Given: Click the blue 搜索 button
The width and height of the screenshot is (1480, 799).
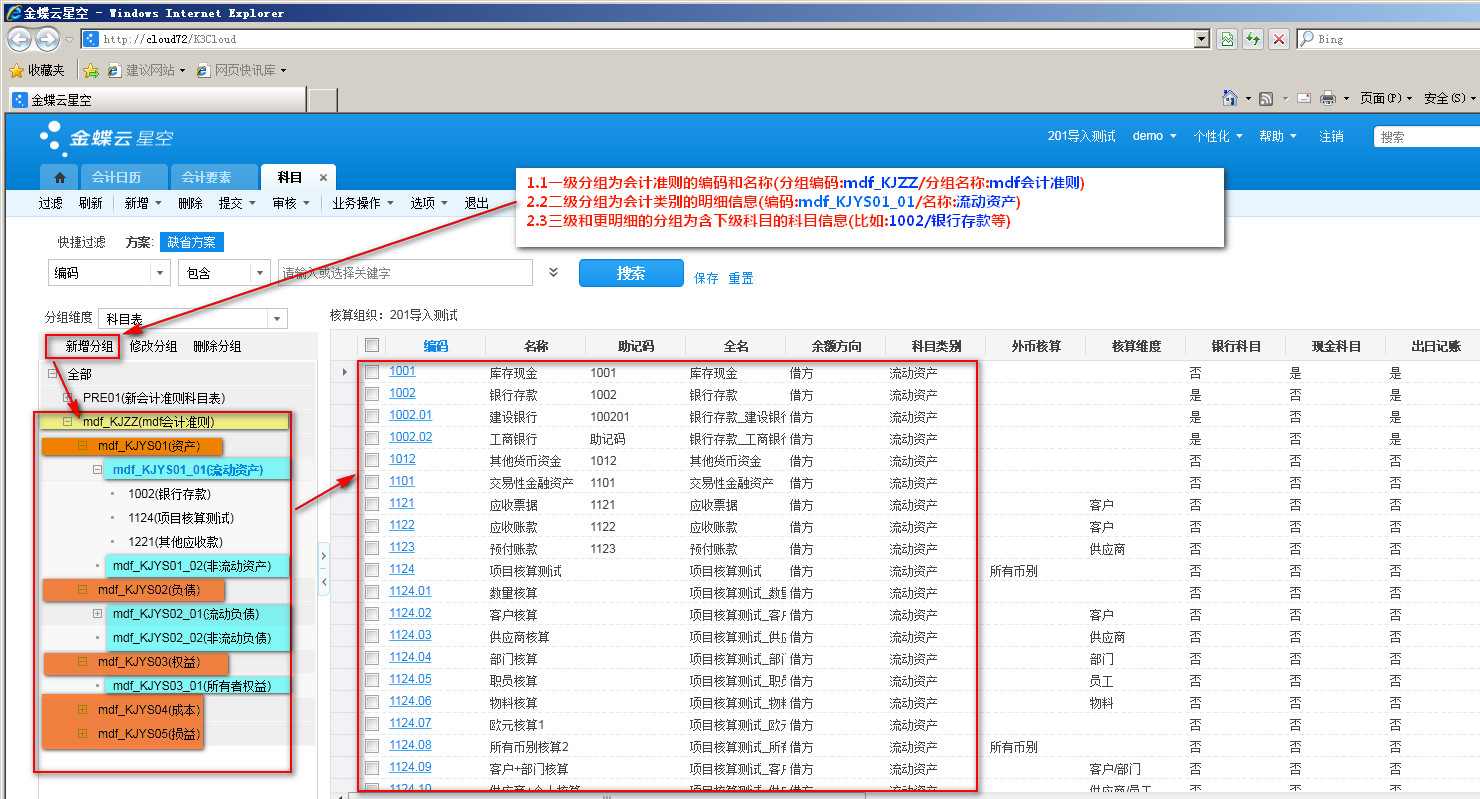Looking at the screenshot, I should tap(631, 273).
